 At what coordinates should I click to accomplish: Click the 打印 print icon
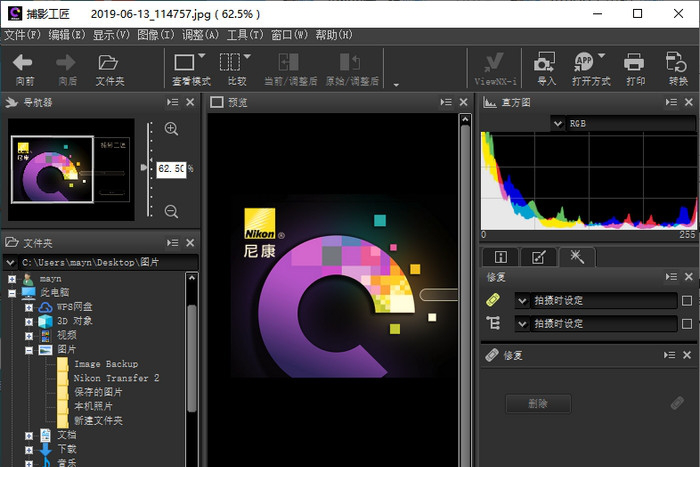tap(634, 63)
